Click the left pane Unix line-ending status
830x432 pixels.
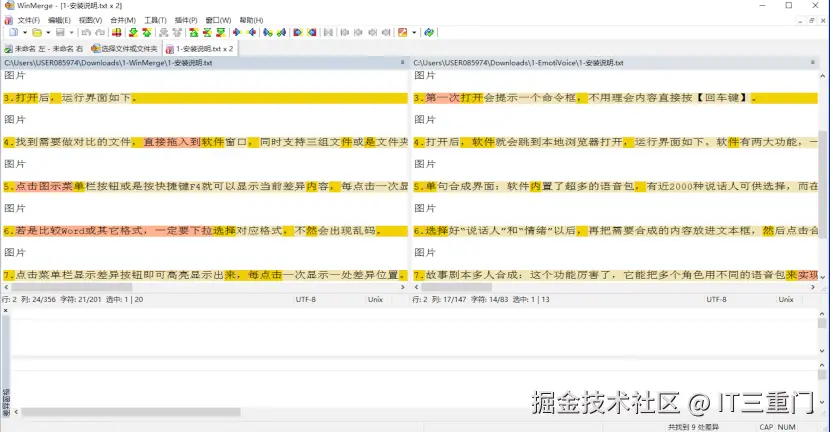375,300
